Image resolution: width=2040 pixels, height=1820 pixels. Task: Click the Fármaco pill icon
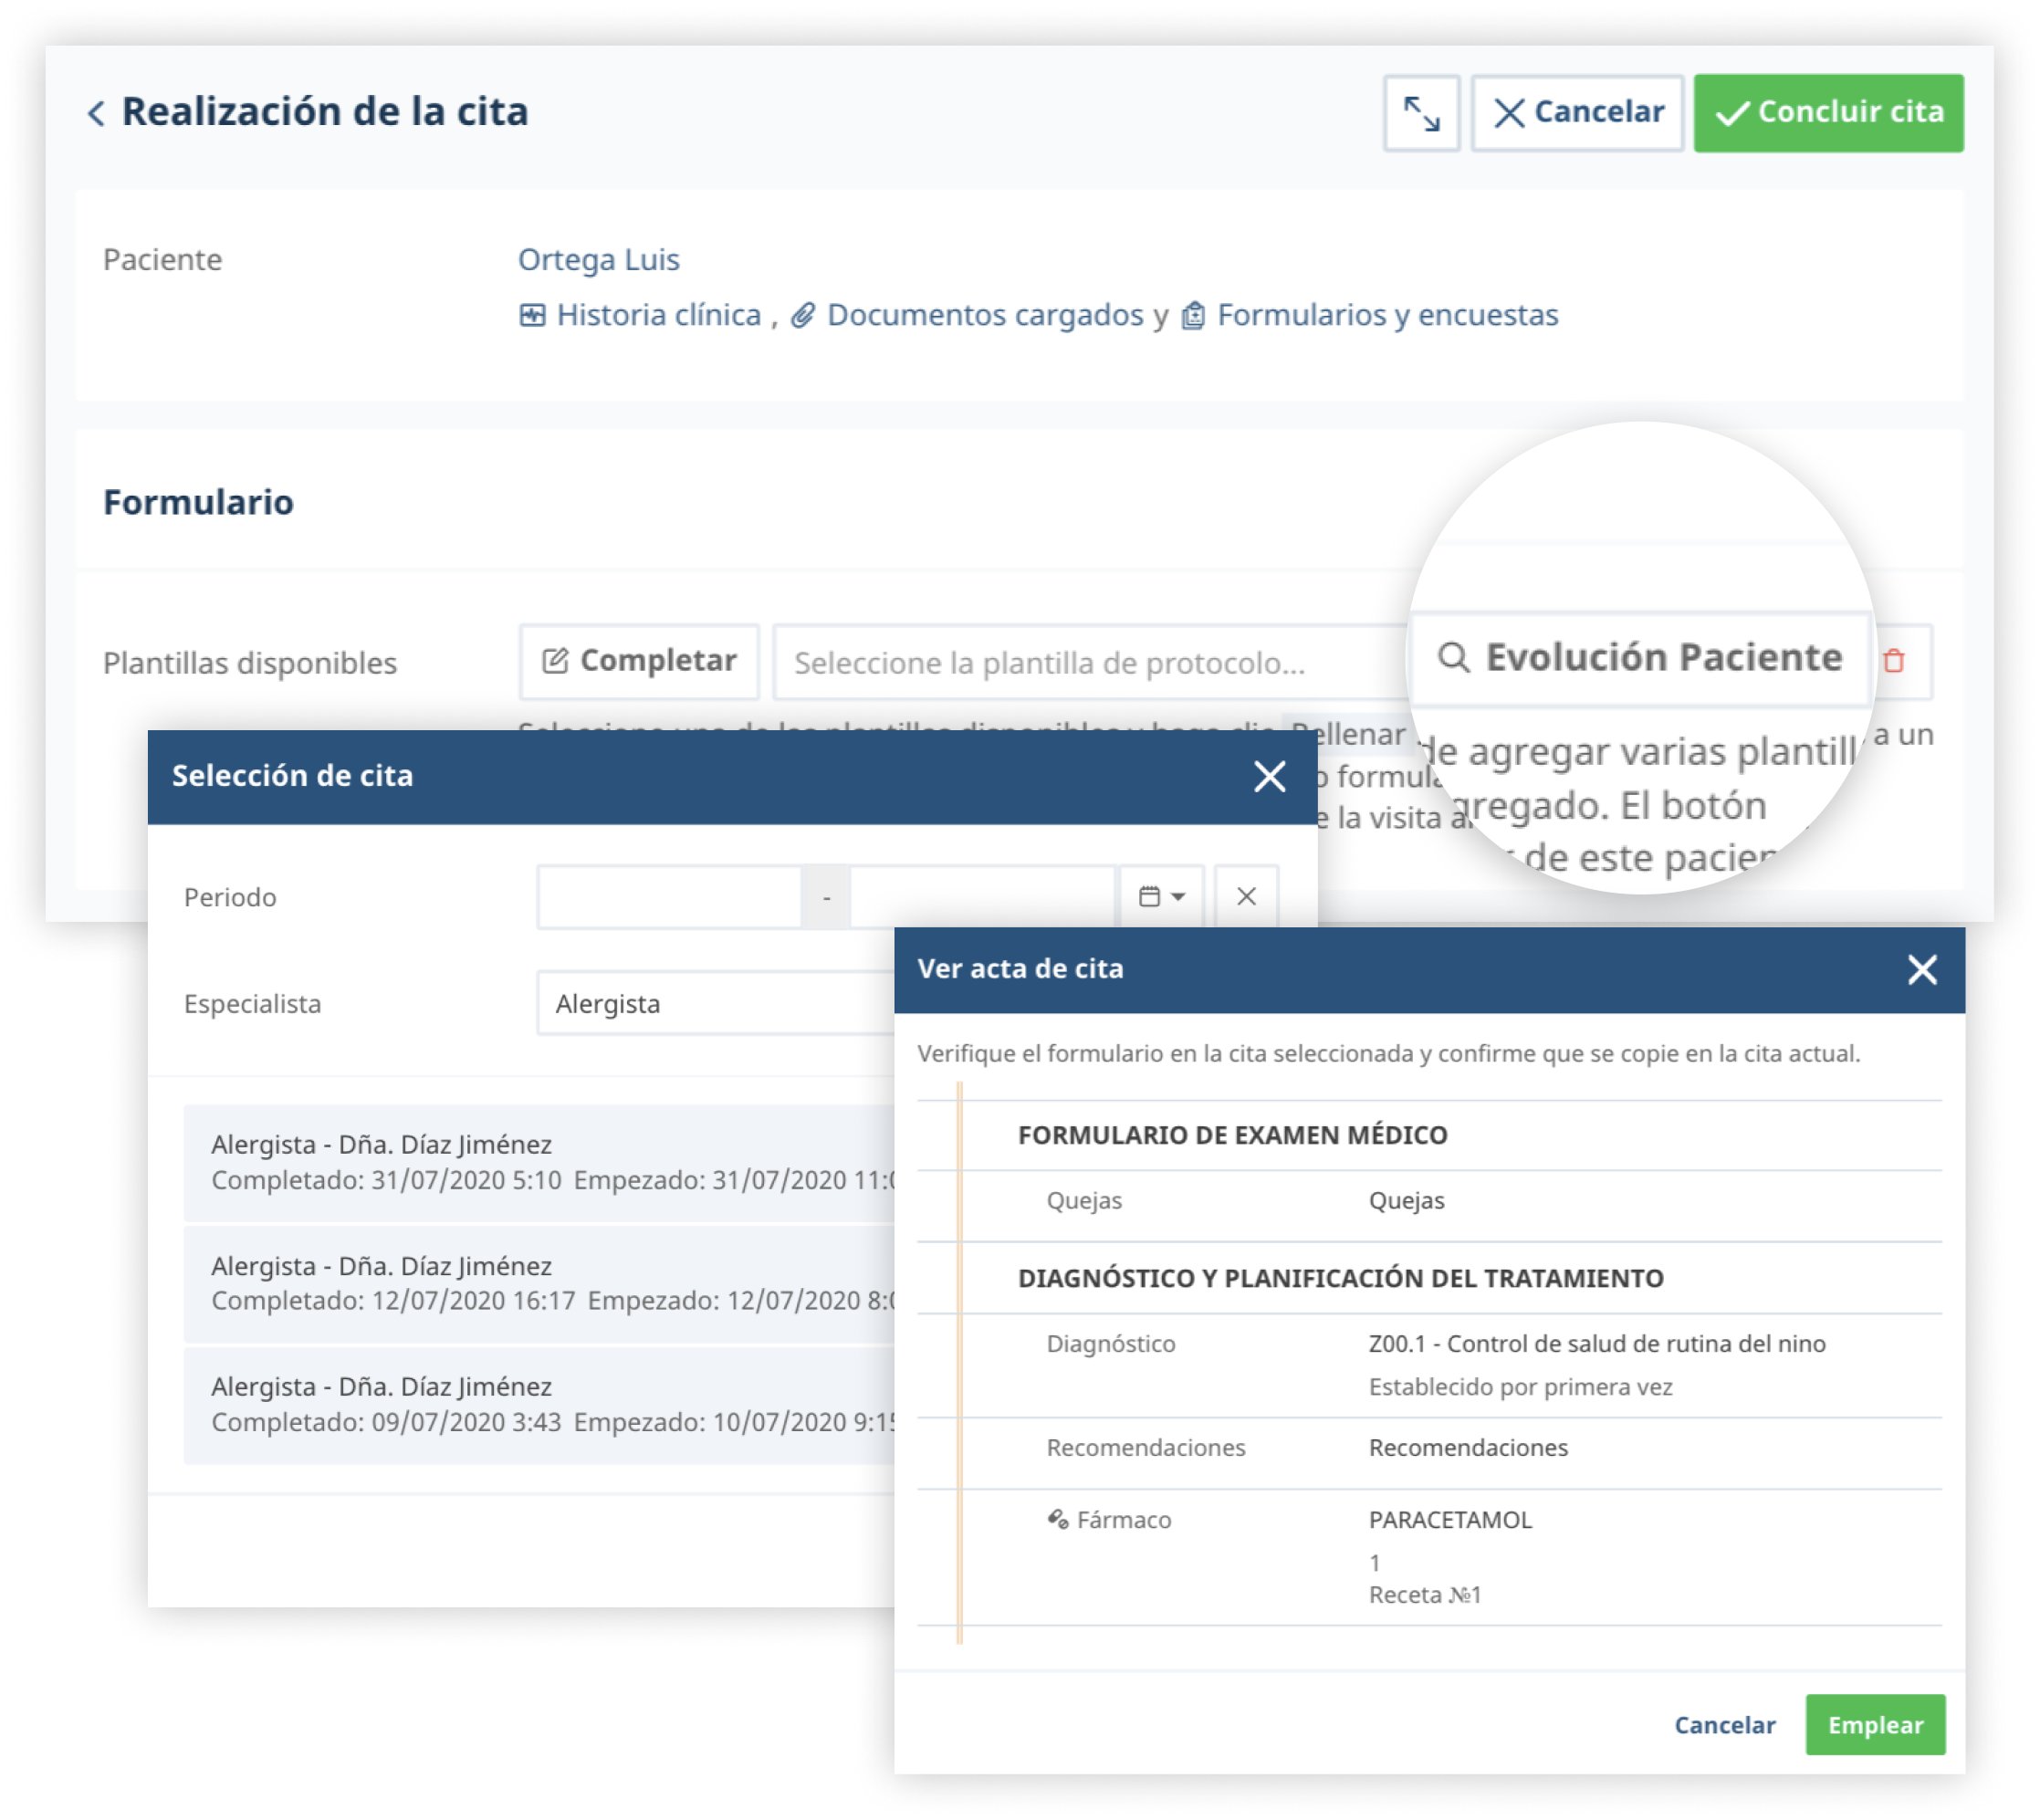[x=1057, y=1519]
